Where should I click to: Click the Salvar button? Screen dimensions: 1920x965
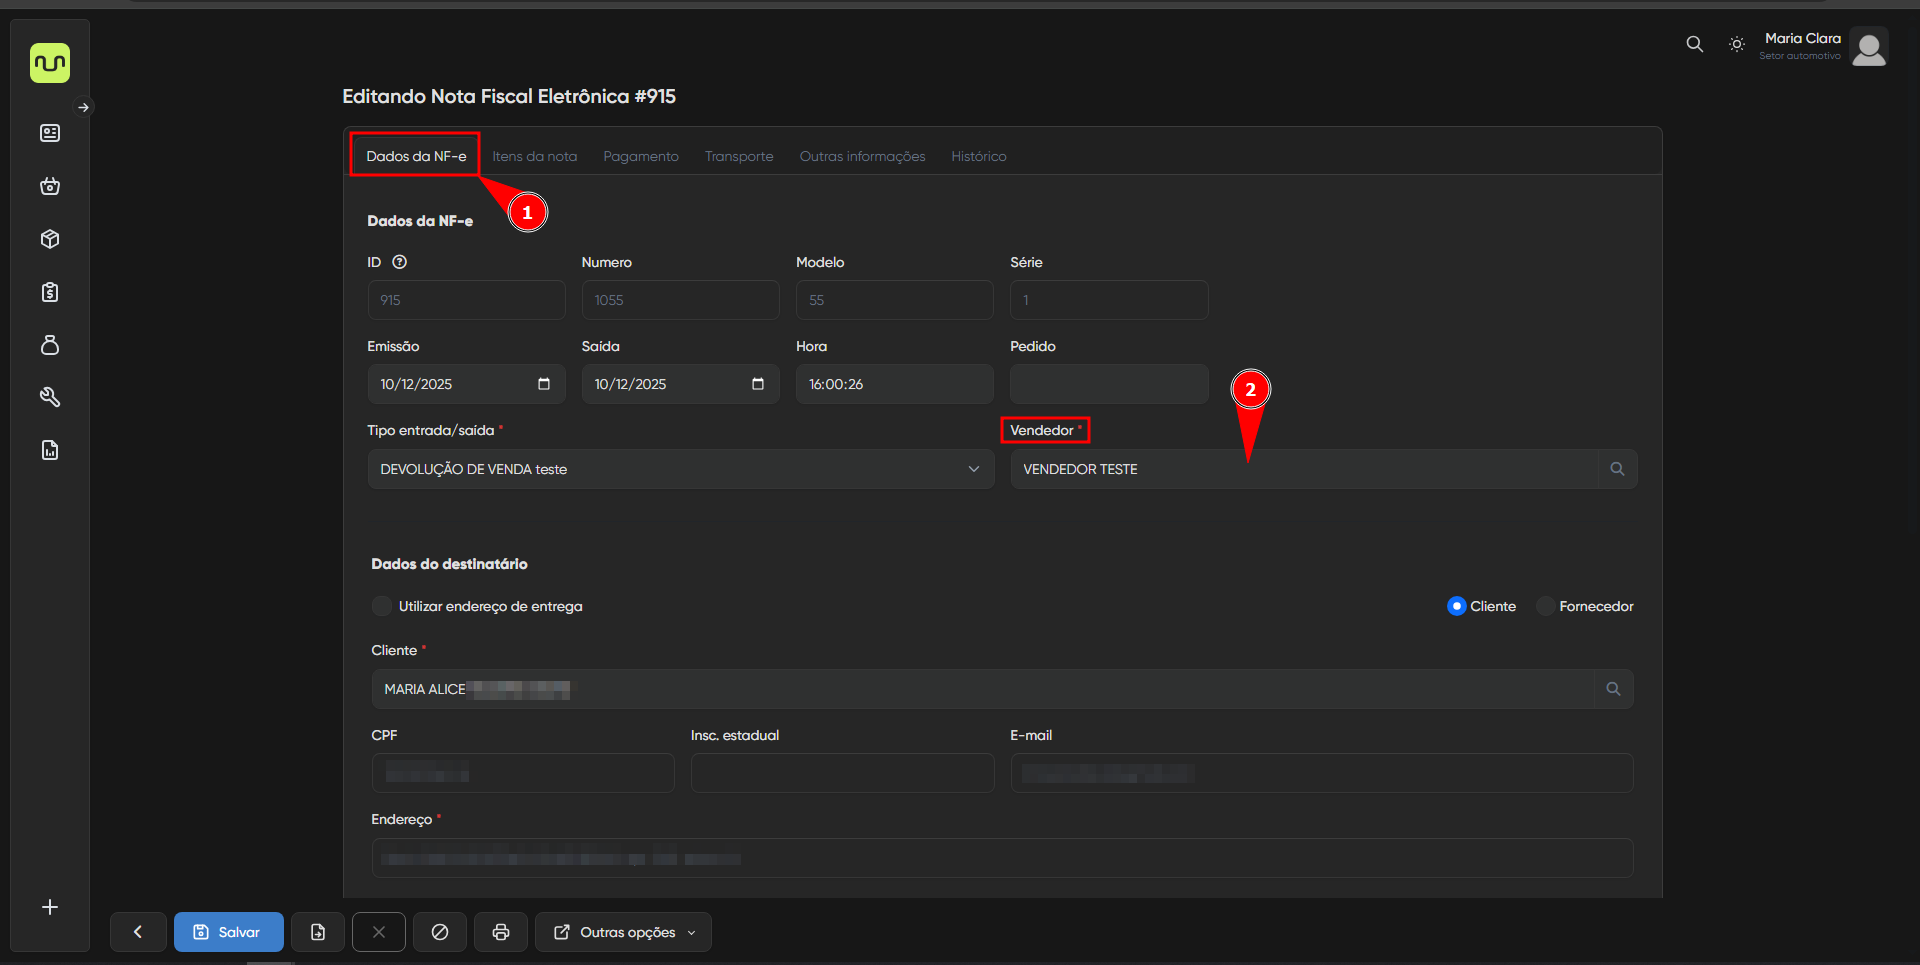point(228,932)
